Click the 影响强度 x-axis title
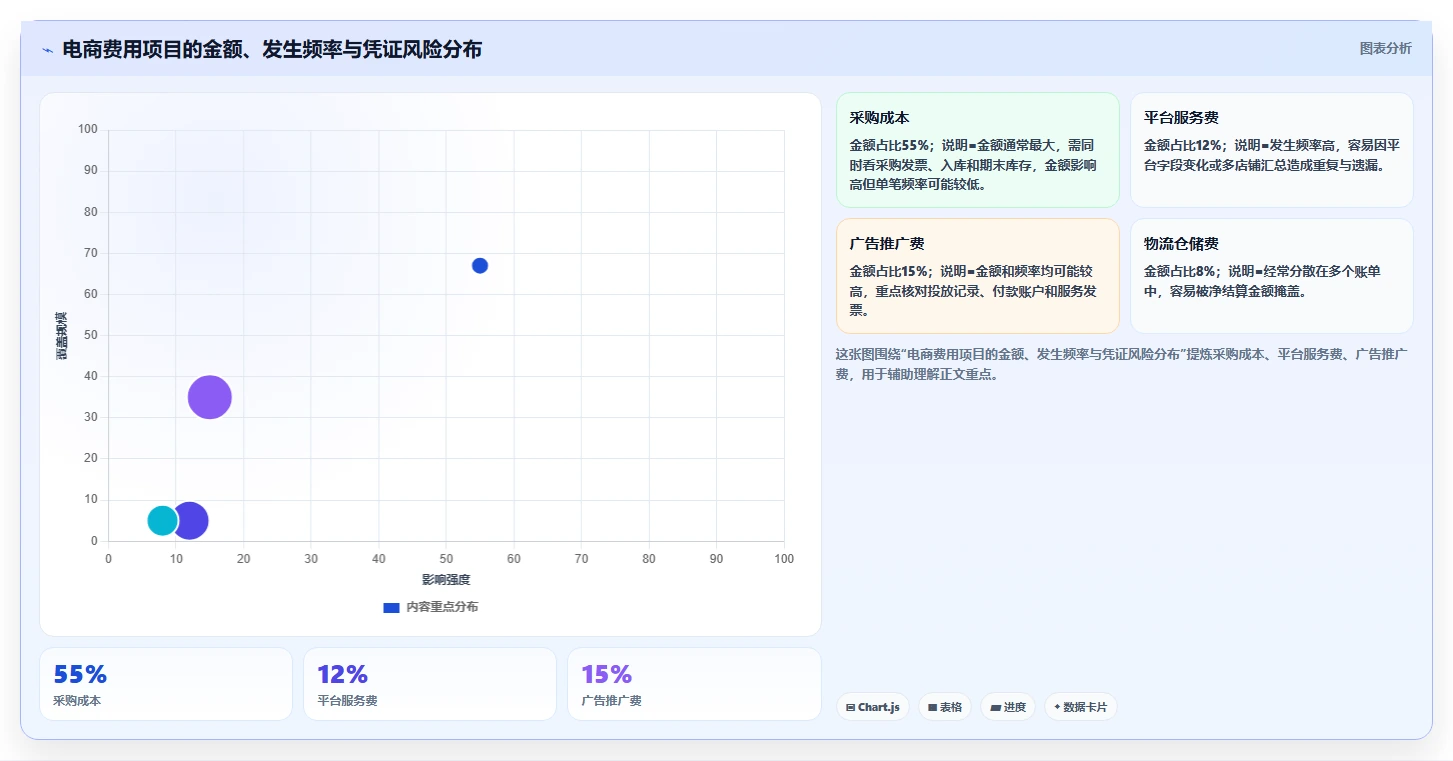 (446, 580)
